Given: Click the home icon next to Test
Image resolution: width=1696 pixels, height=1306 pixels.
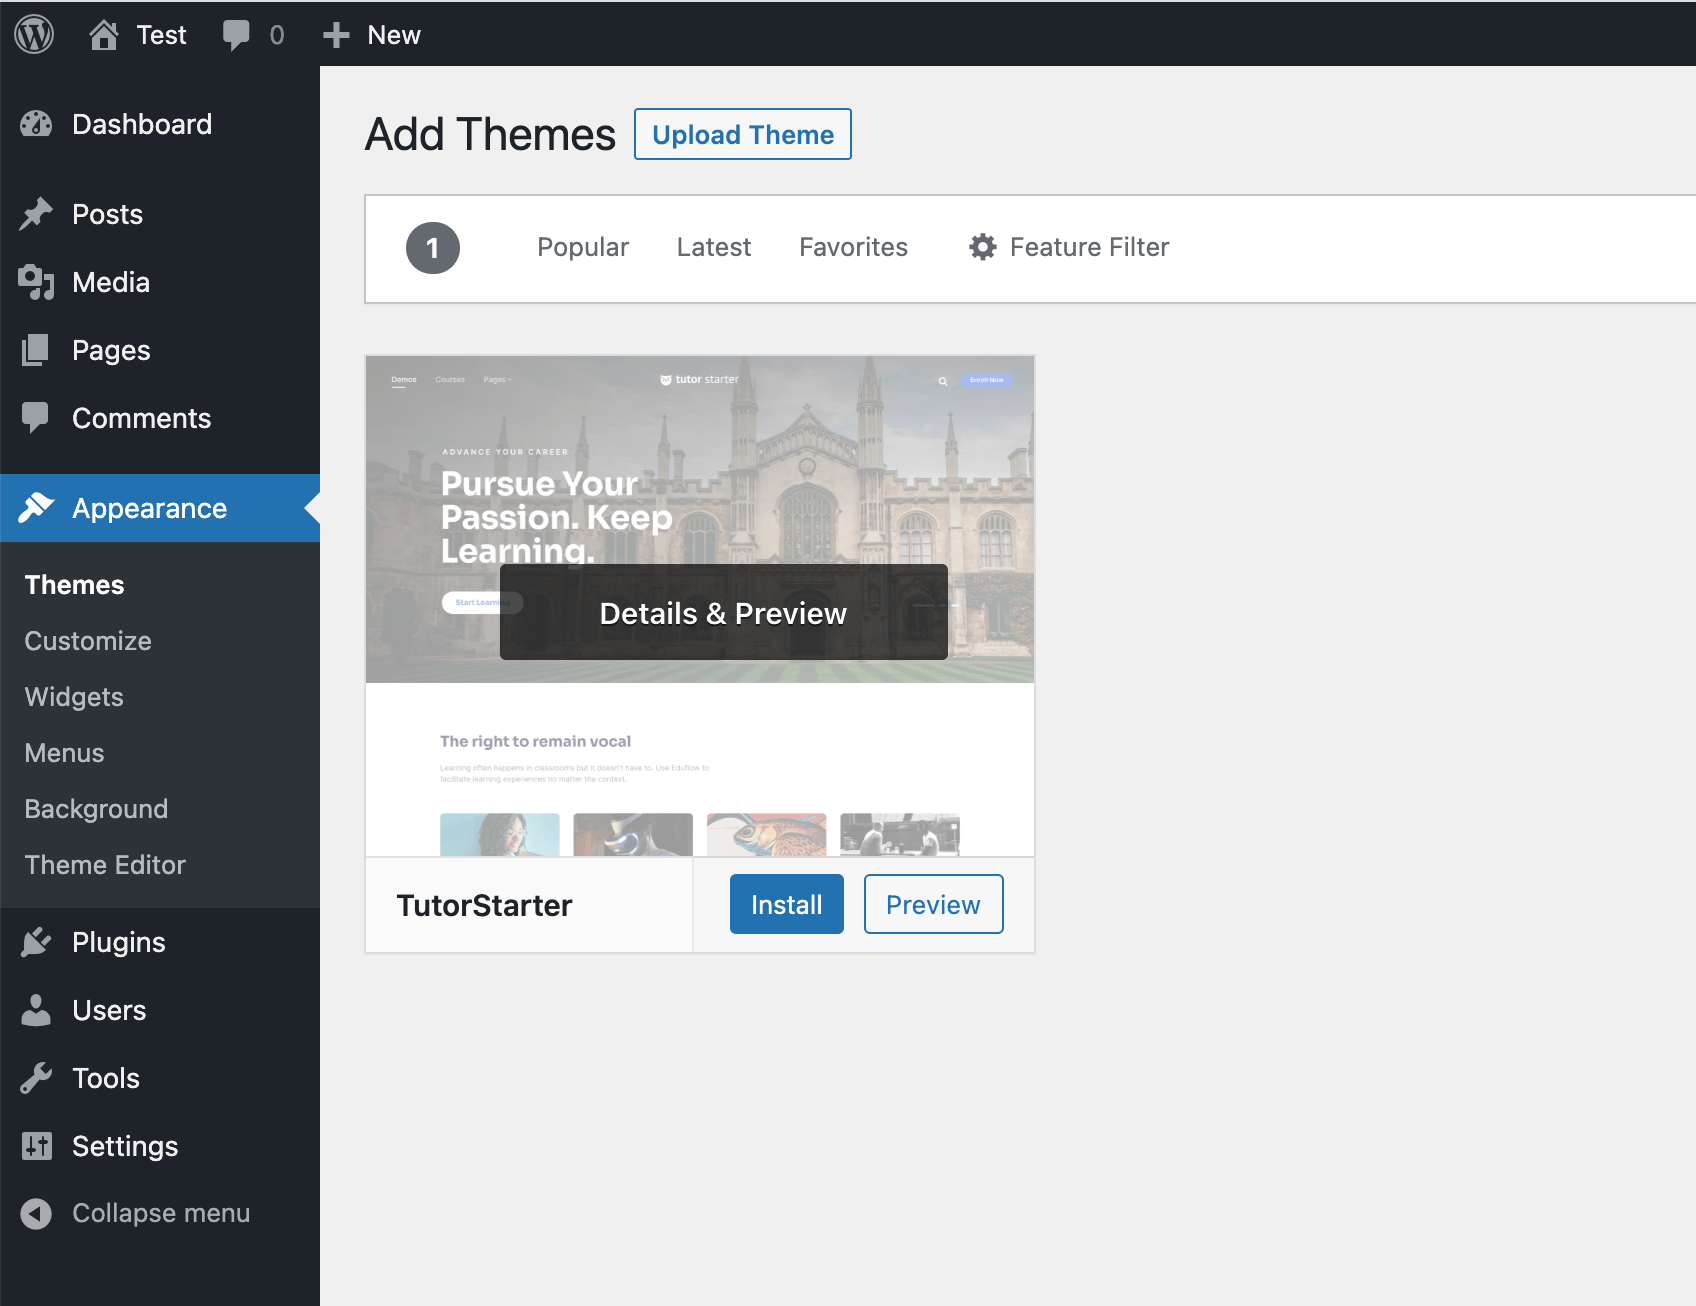Looking at the screenshot, I should coord(103,35).
